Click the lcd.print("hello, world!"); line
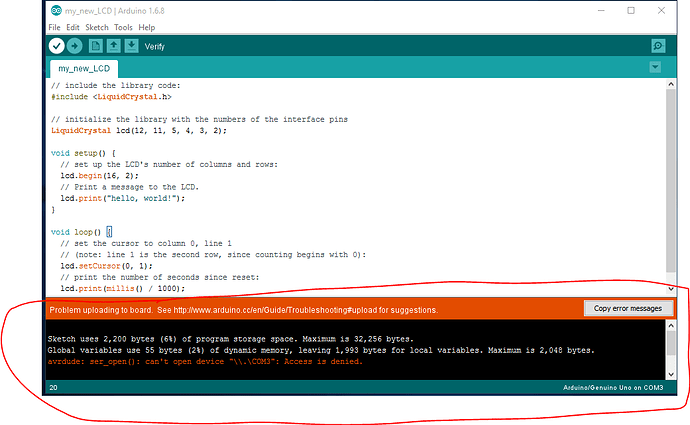The width and height of the screenshot is (690, 425). 123,198
